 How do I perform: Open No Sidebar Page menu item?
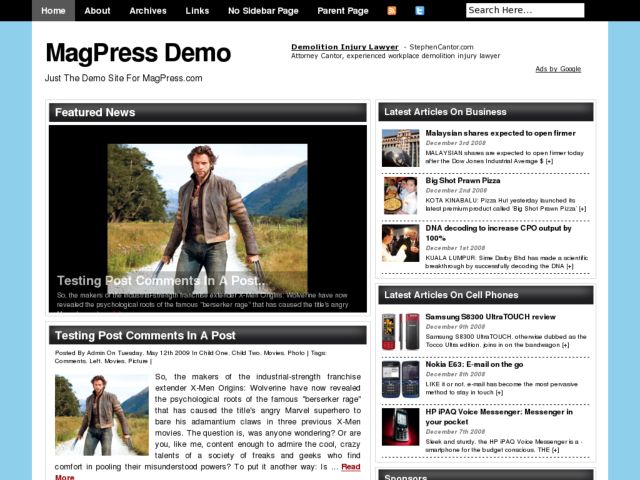[x=263, y=11]
